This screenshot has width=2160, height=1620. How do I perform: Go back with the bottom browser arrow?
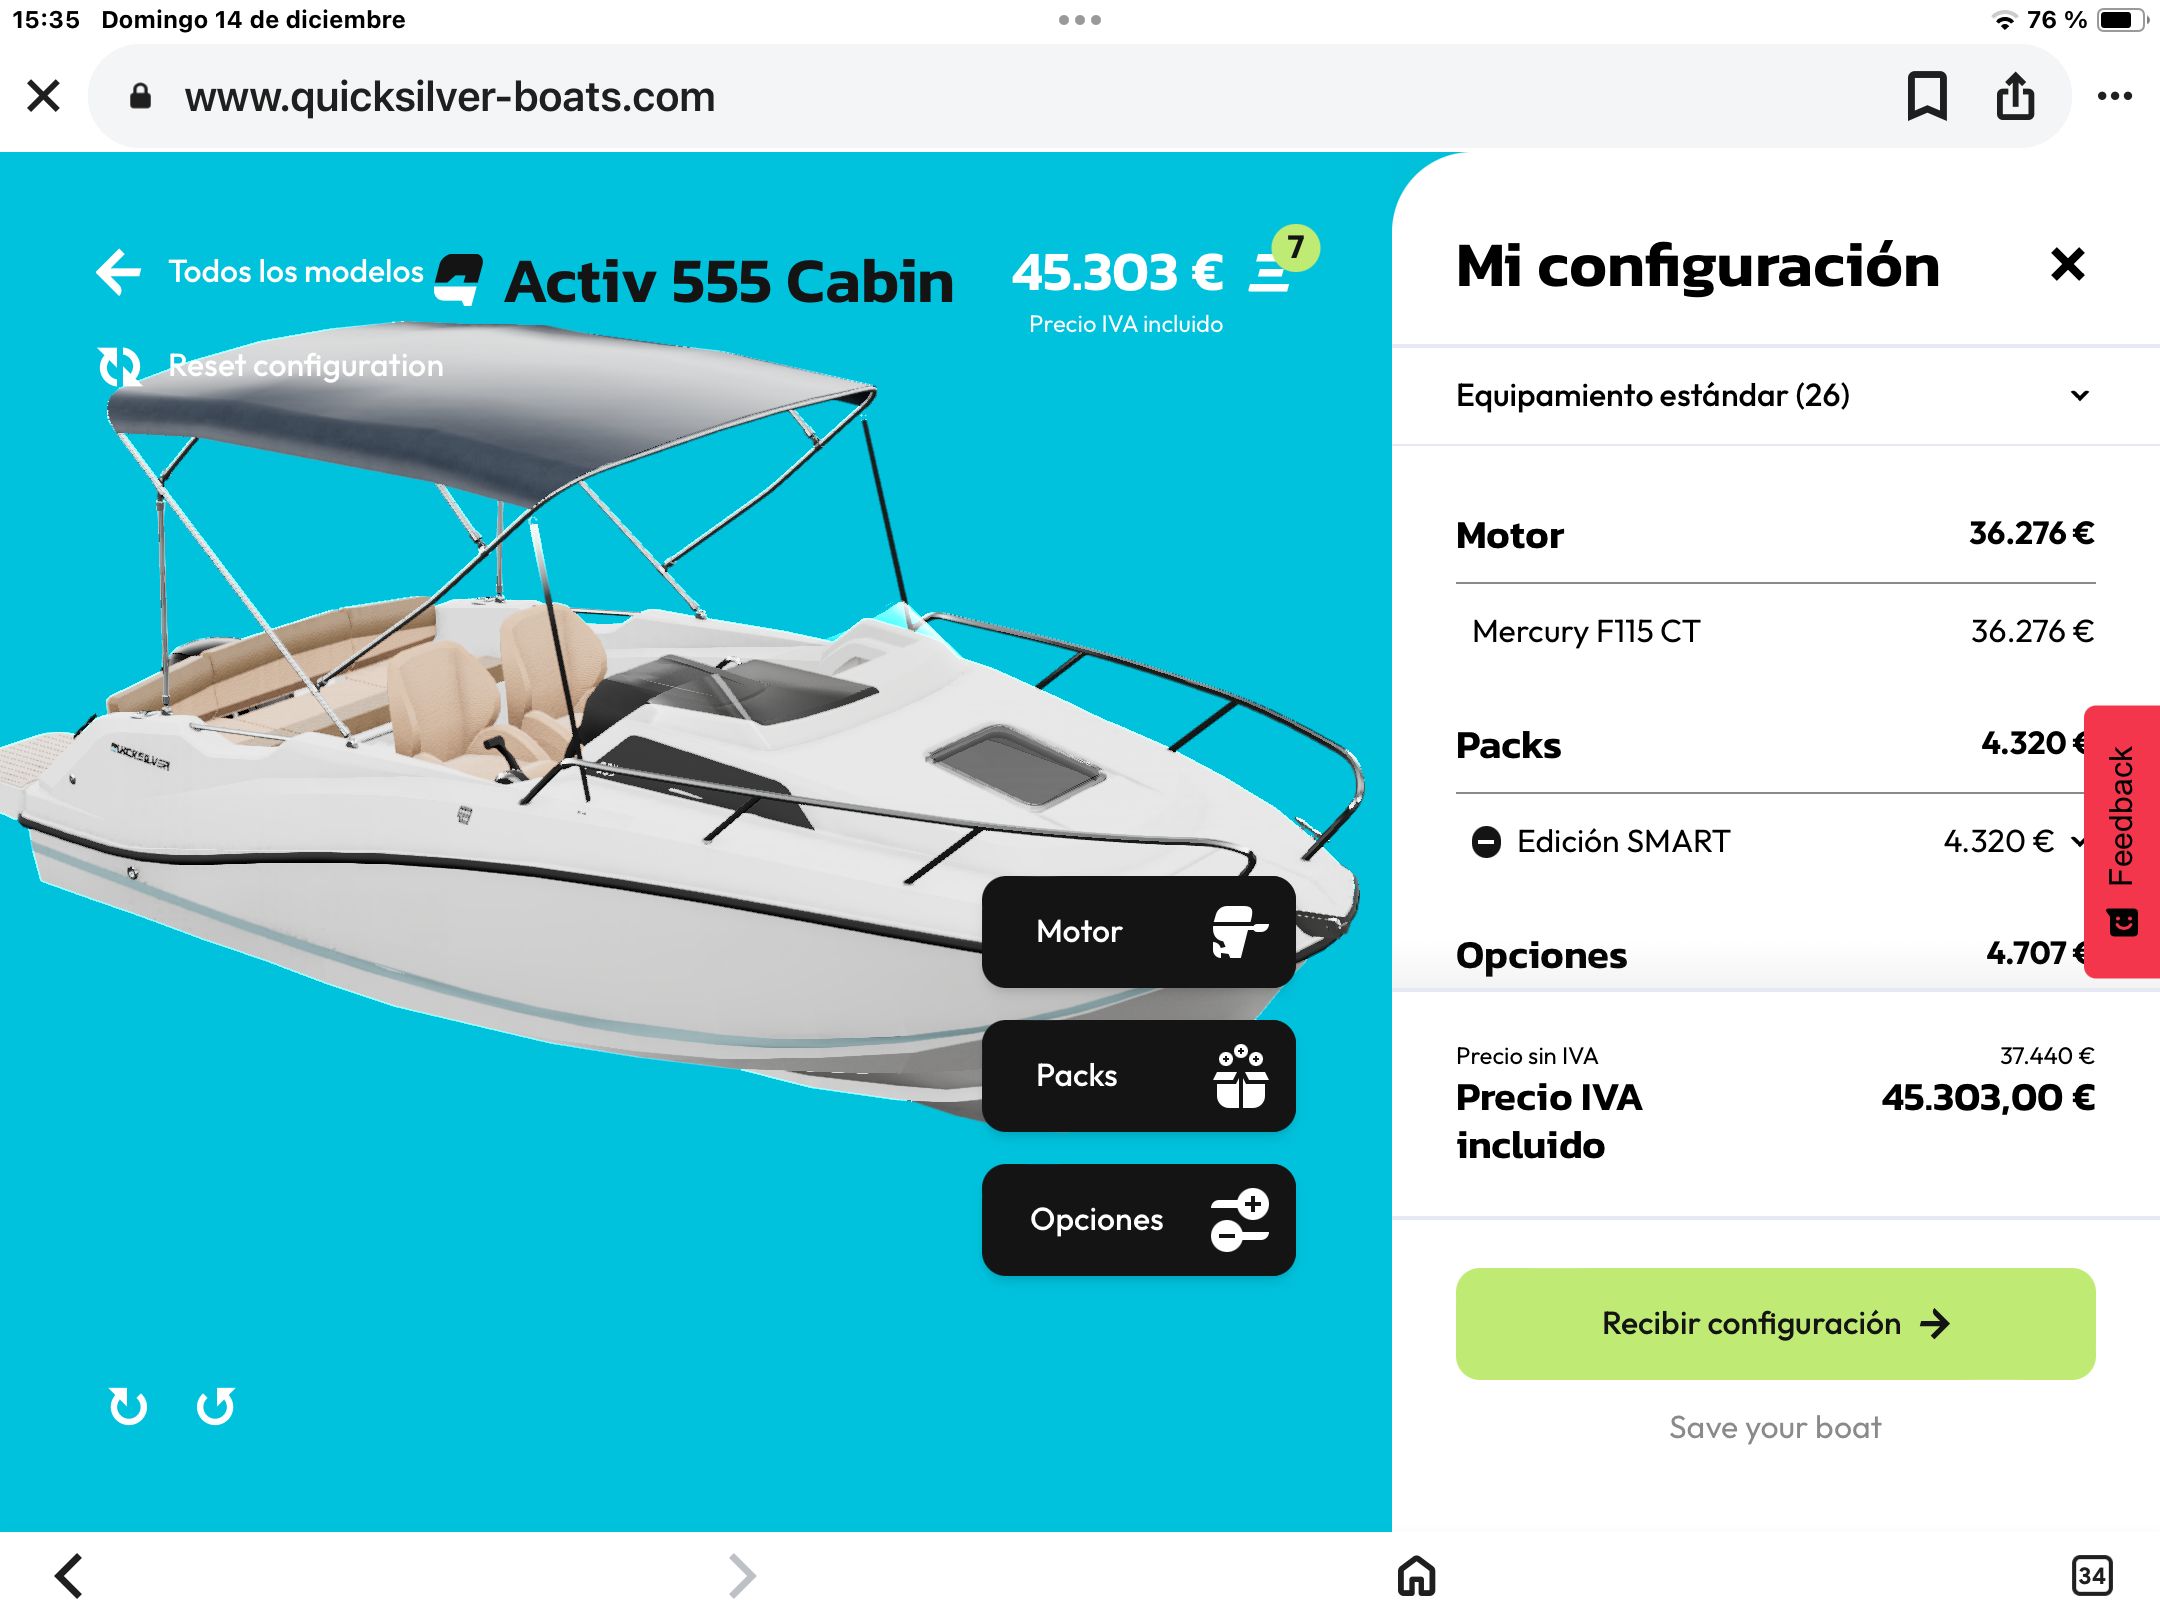[68, 1576]
